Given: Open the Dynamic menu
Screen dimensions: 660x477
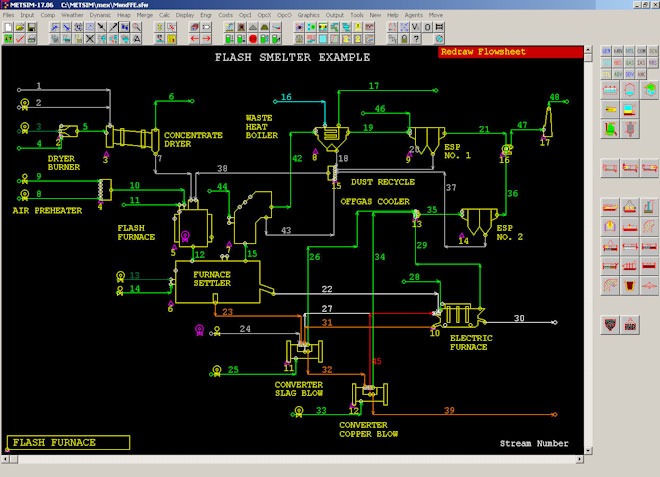Looking at the screenshot, I should tap(100, 15).
